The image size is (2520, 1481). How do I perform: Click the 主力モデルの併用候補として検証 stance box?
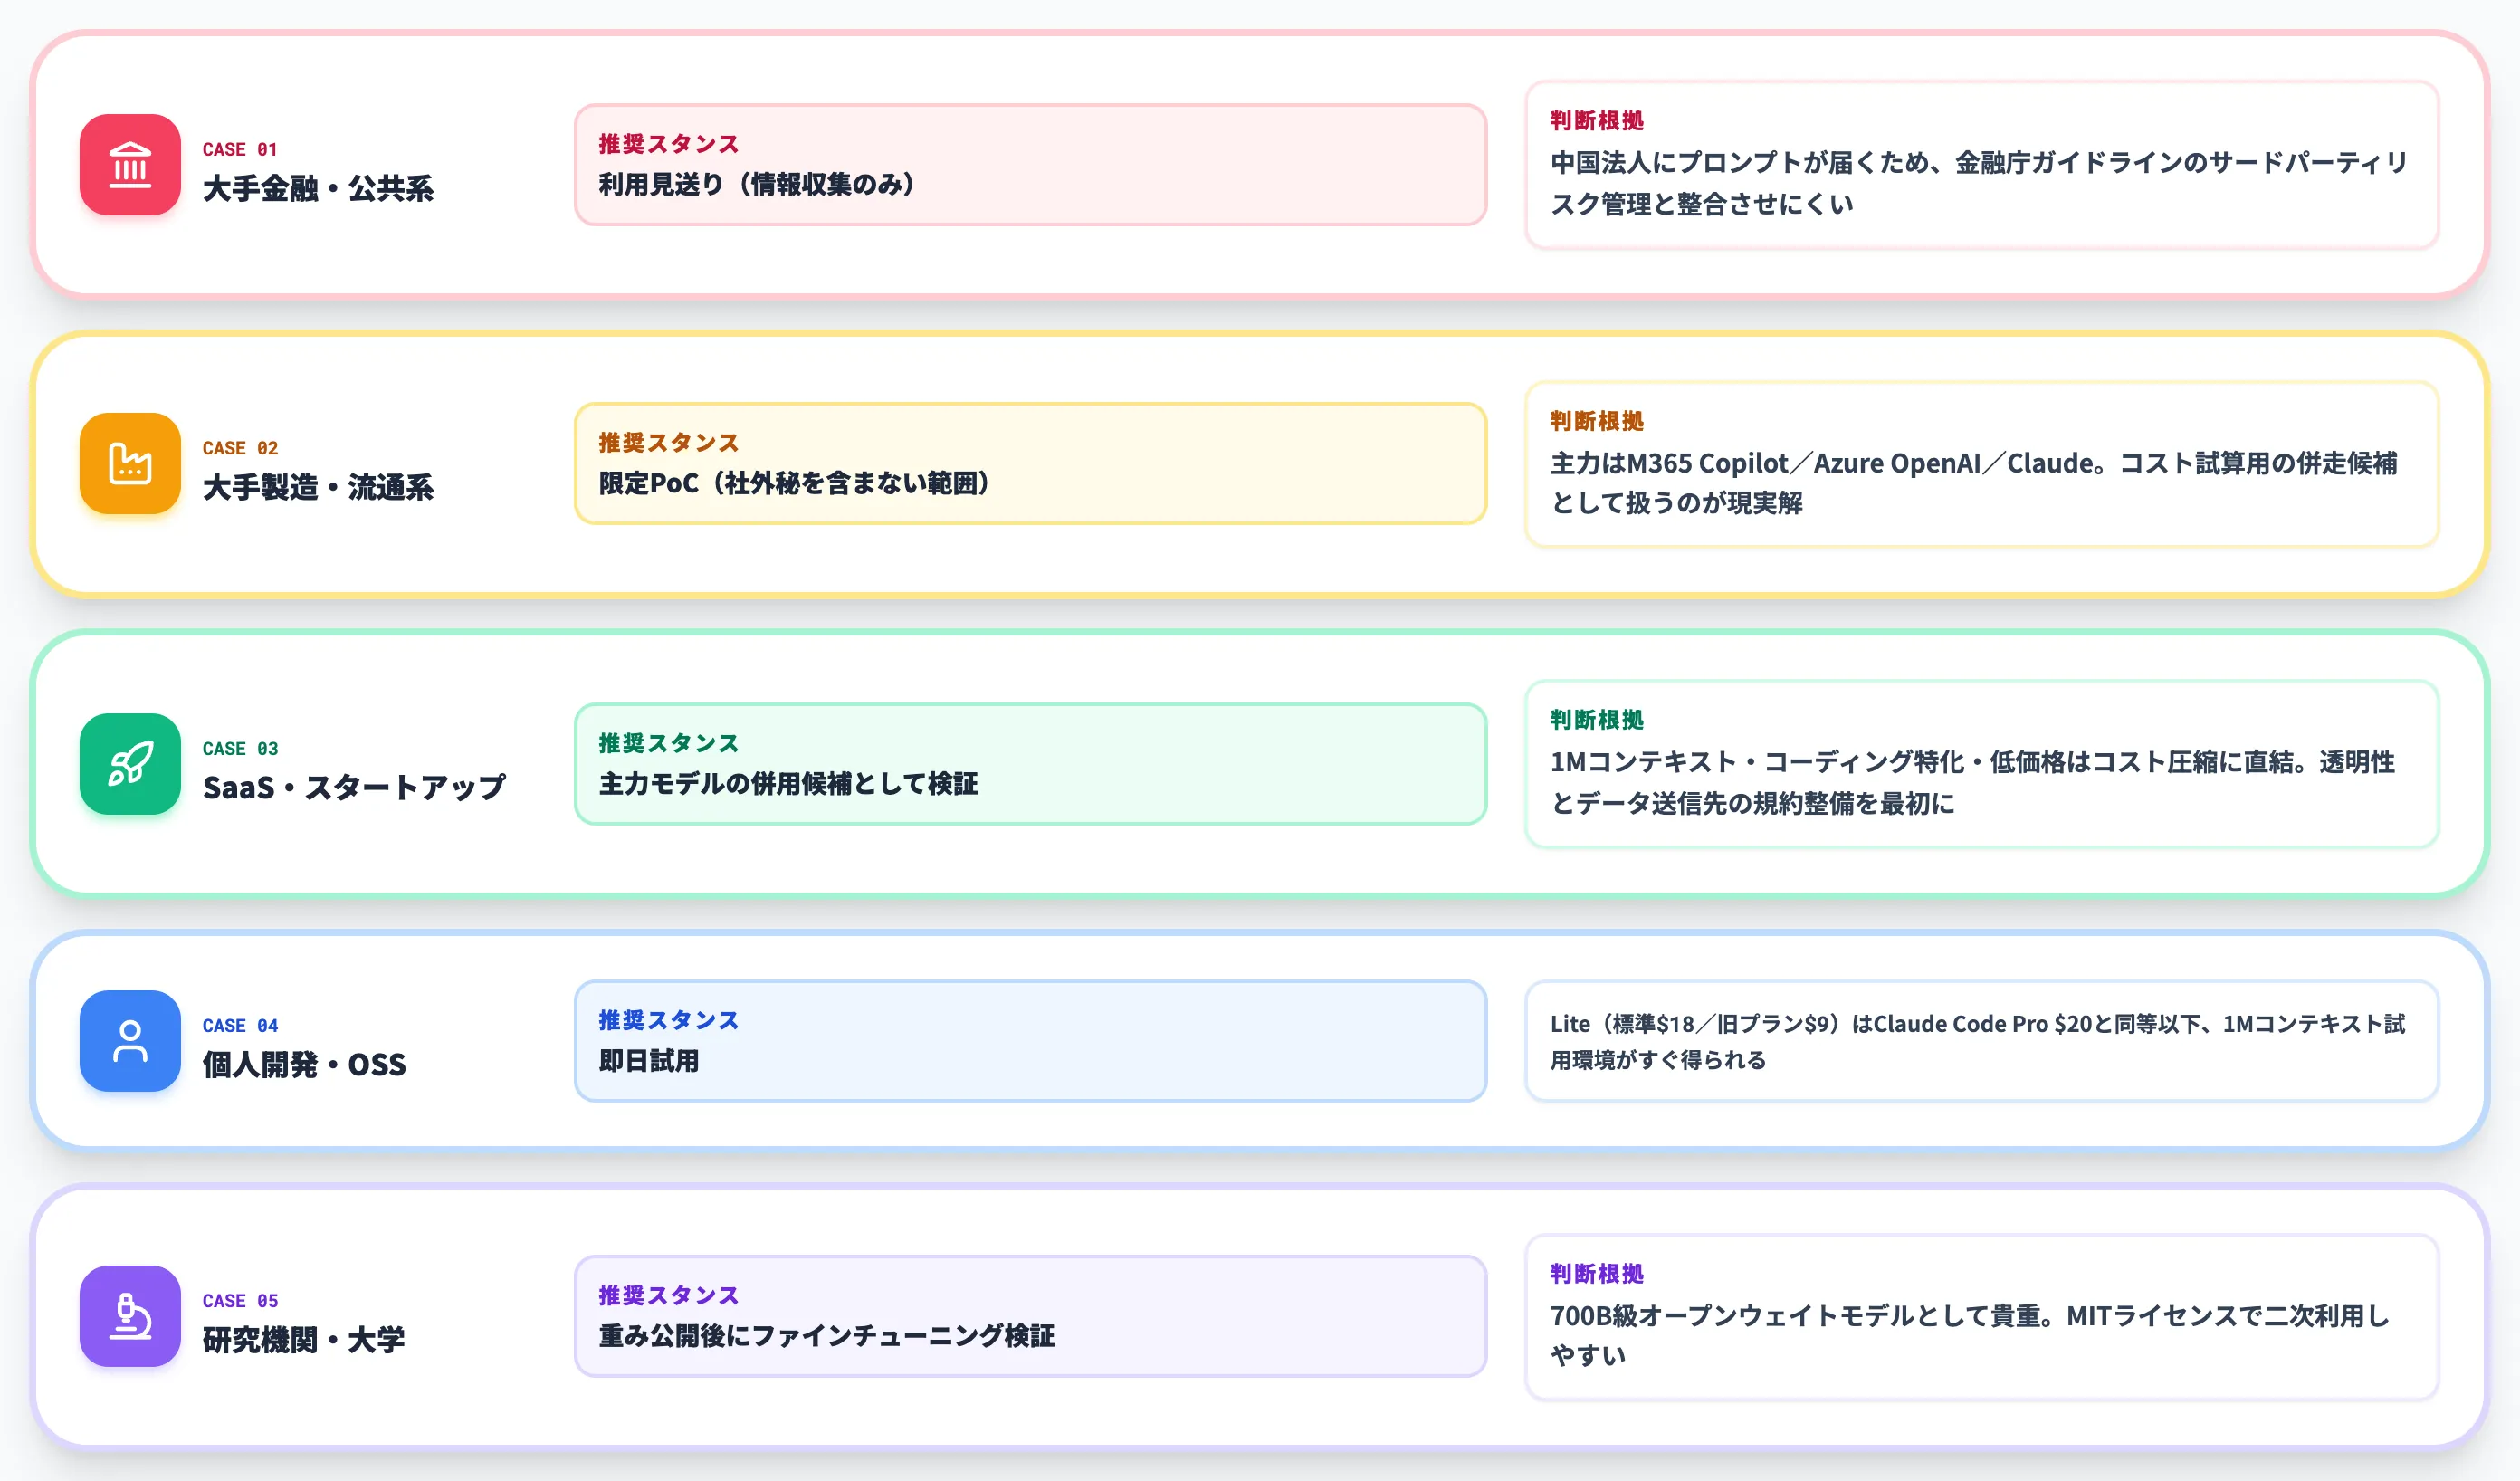pyautogui.click(x=1030, y=764)
